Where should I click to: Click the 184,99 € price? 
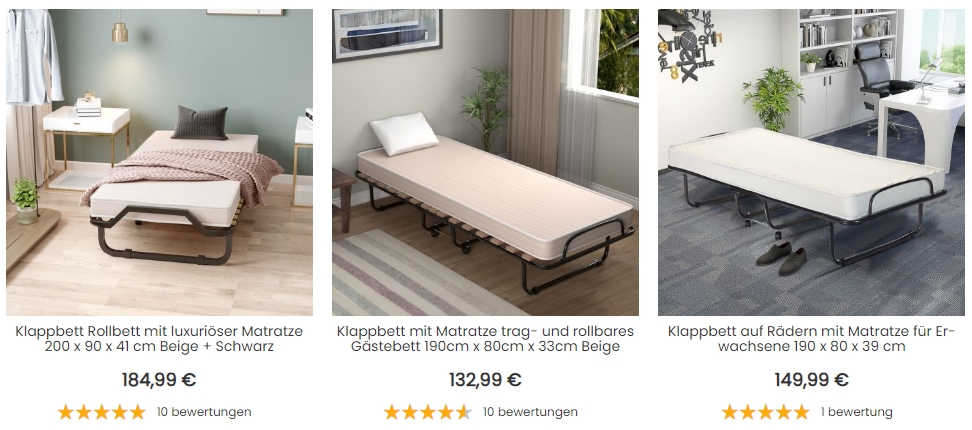click(159, 380)
